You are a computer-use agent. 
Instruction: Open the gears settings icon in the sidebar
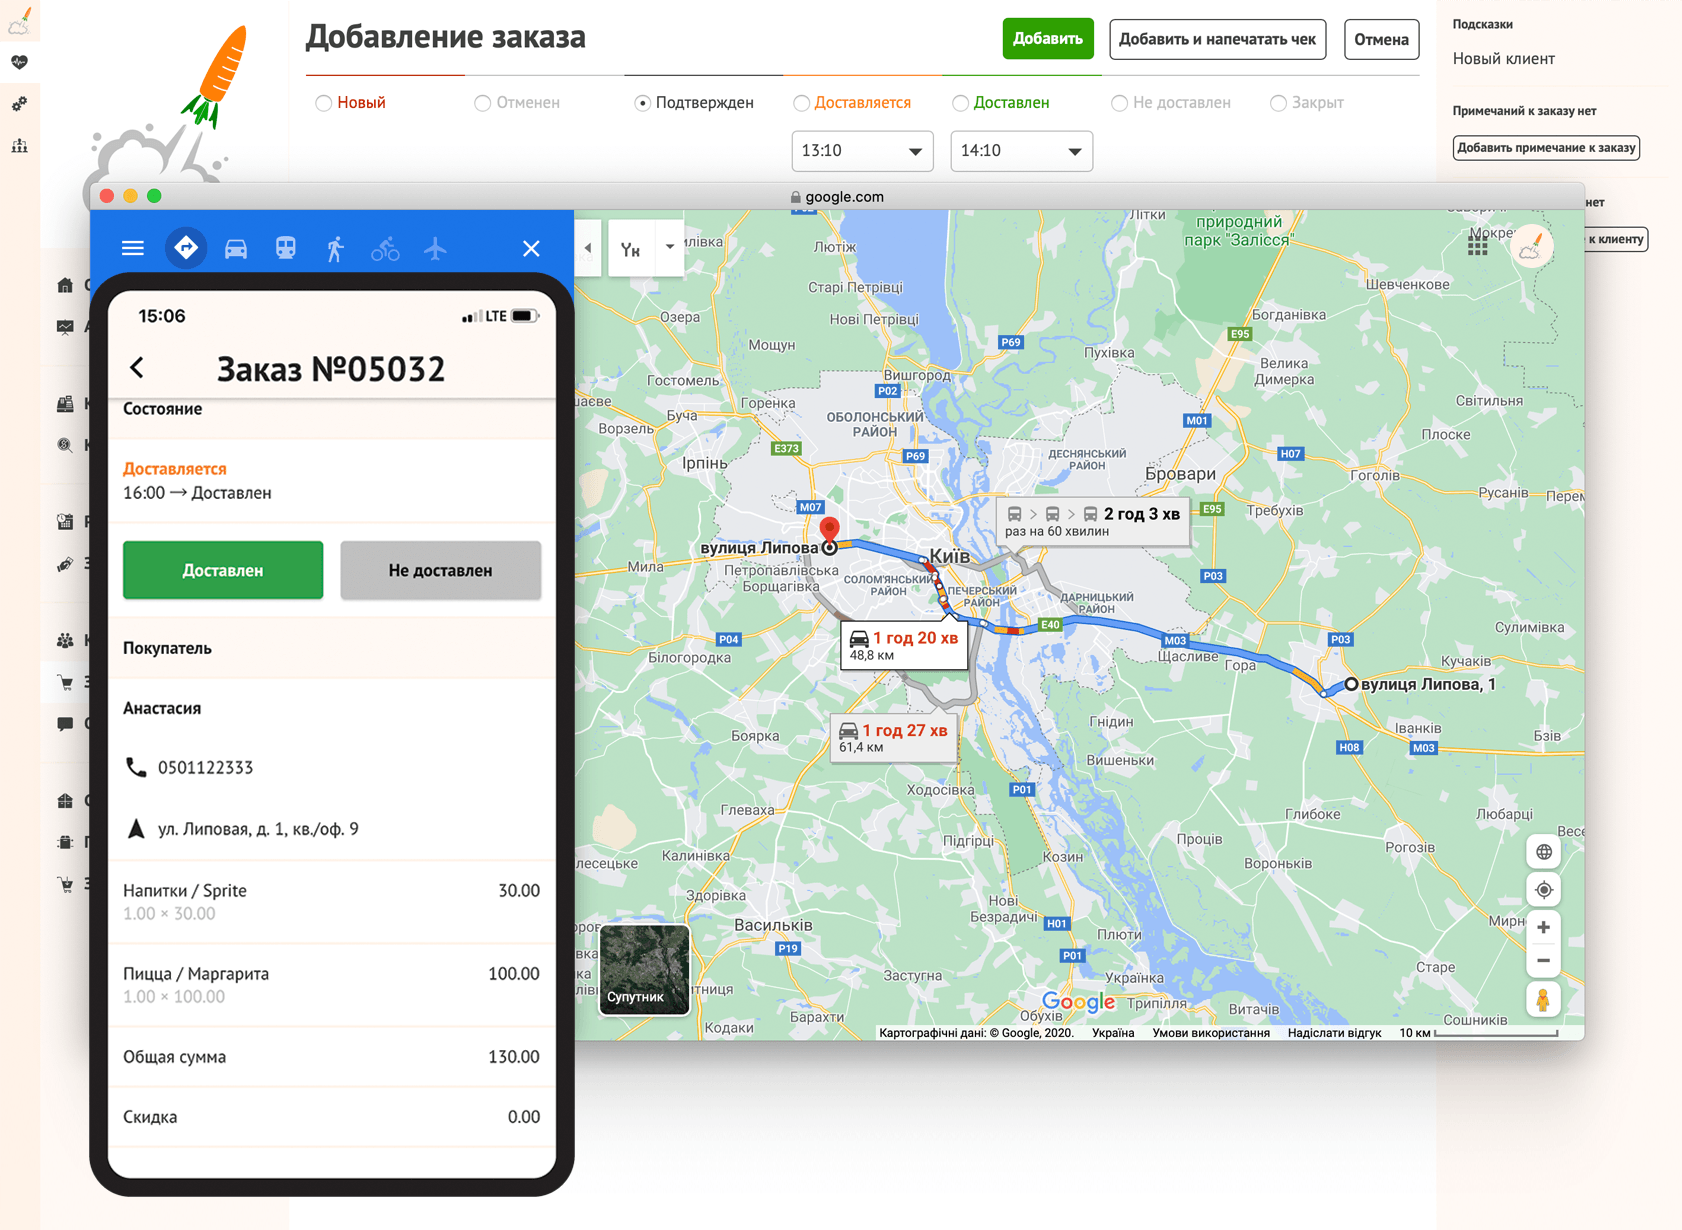tap(19, 104)
